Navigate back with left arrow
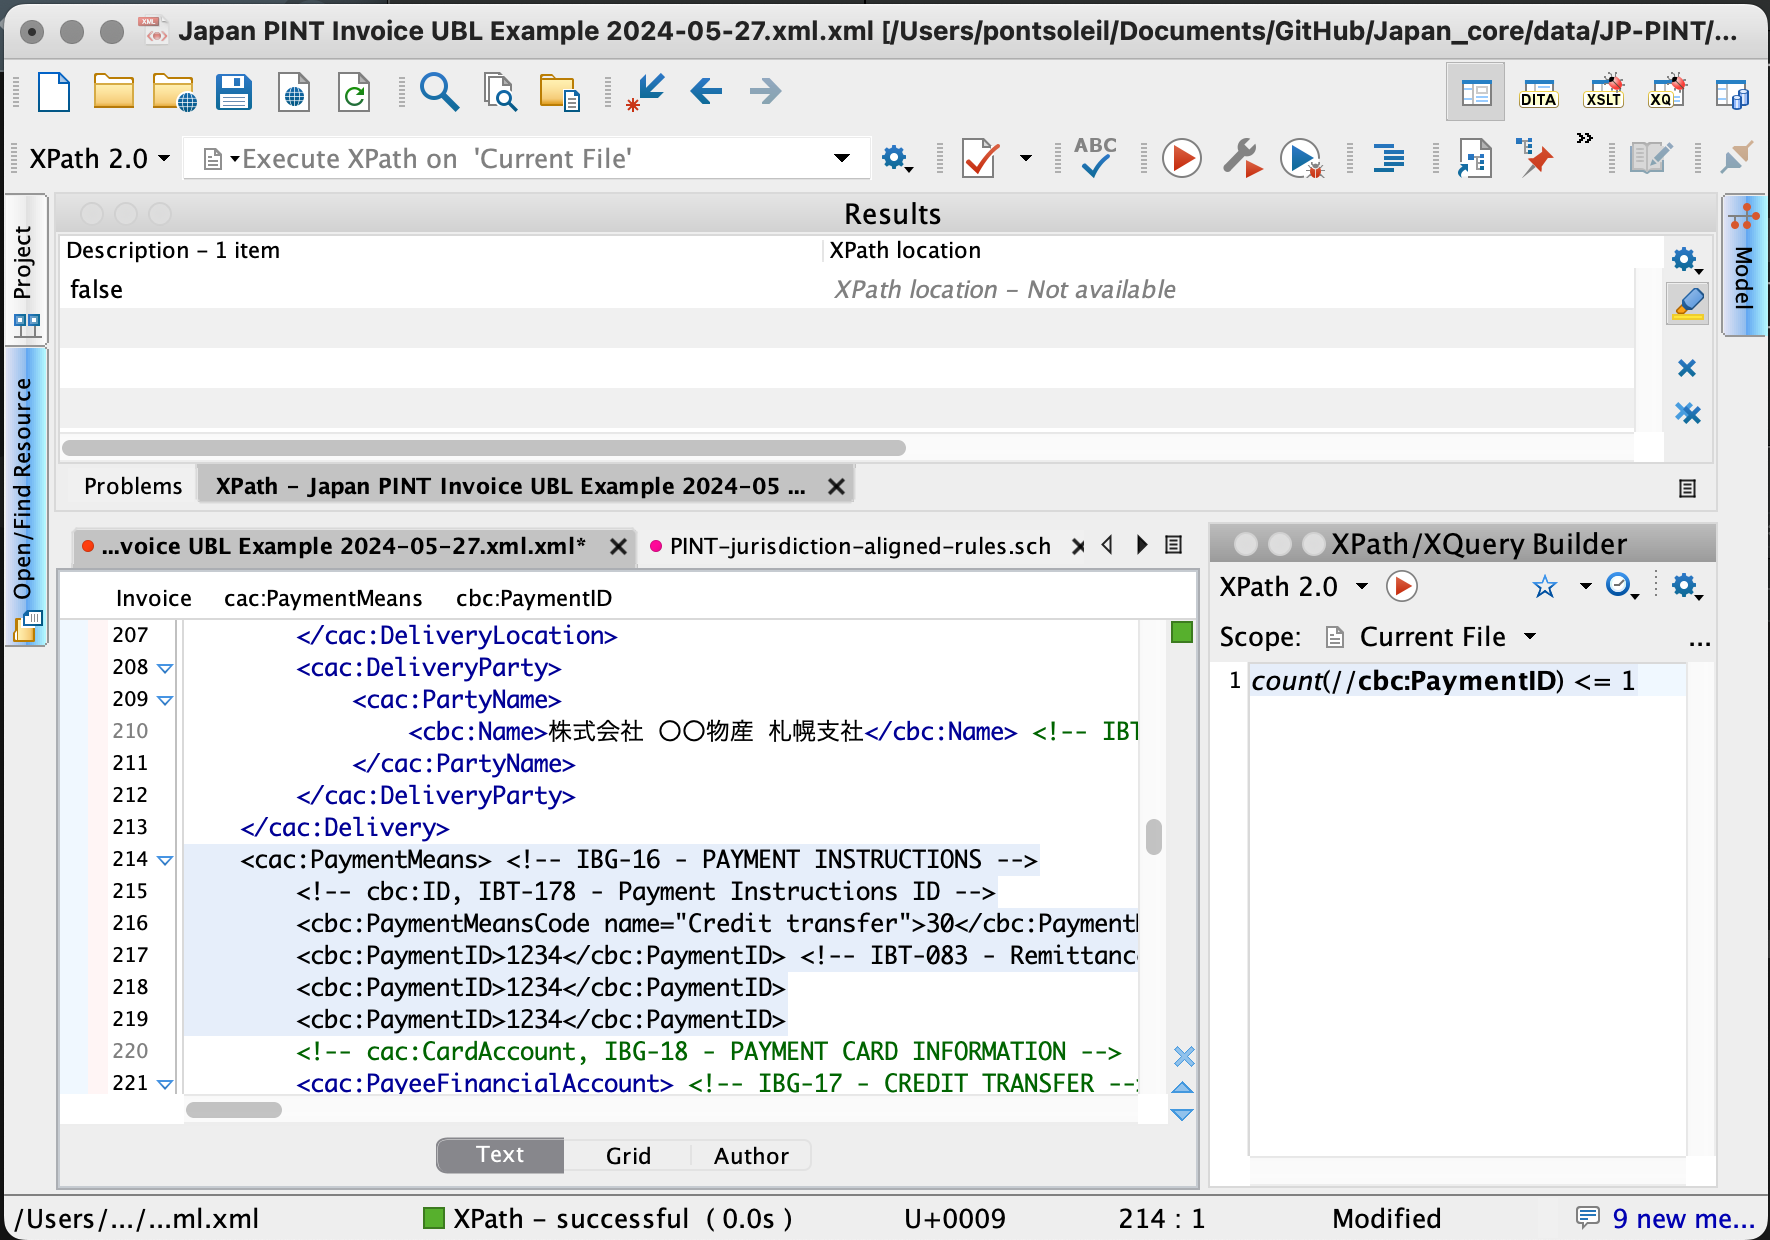The image size is (1770, 1240). click(x=706, y=92)
